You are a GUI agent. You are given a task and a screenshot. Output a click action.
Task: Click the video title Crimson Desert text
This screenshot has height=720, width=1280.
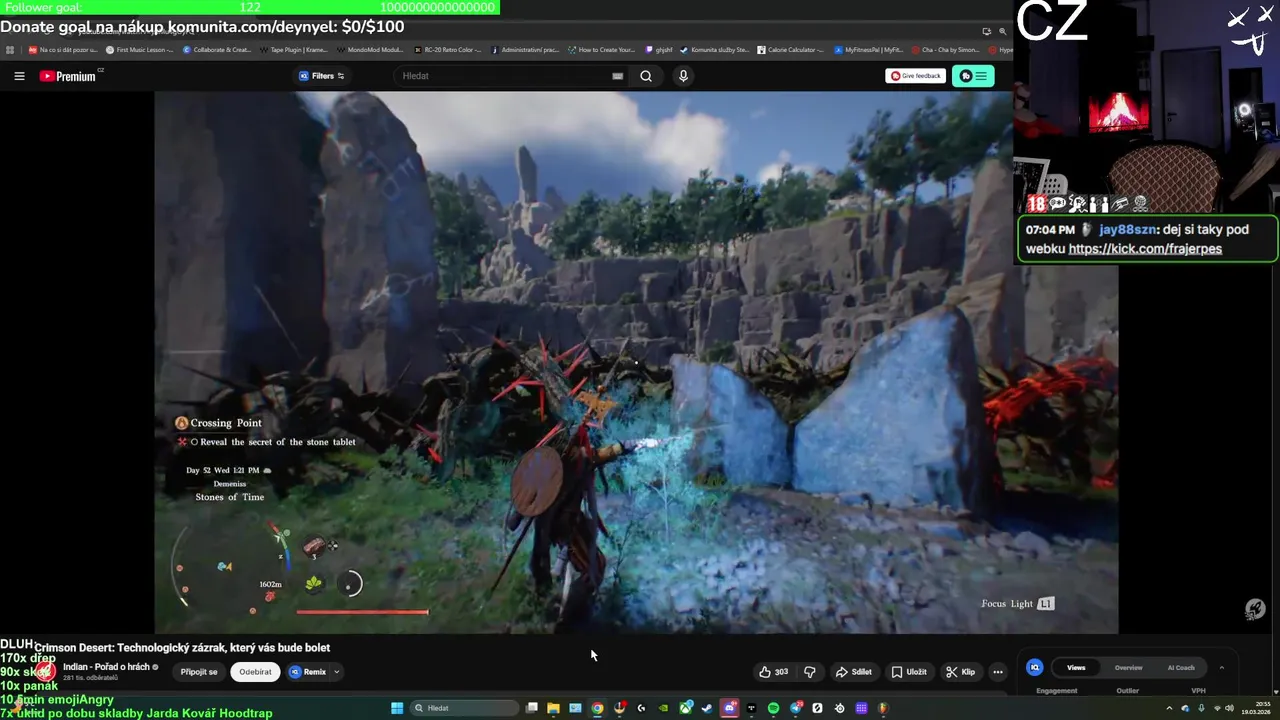[182, 647]
